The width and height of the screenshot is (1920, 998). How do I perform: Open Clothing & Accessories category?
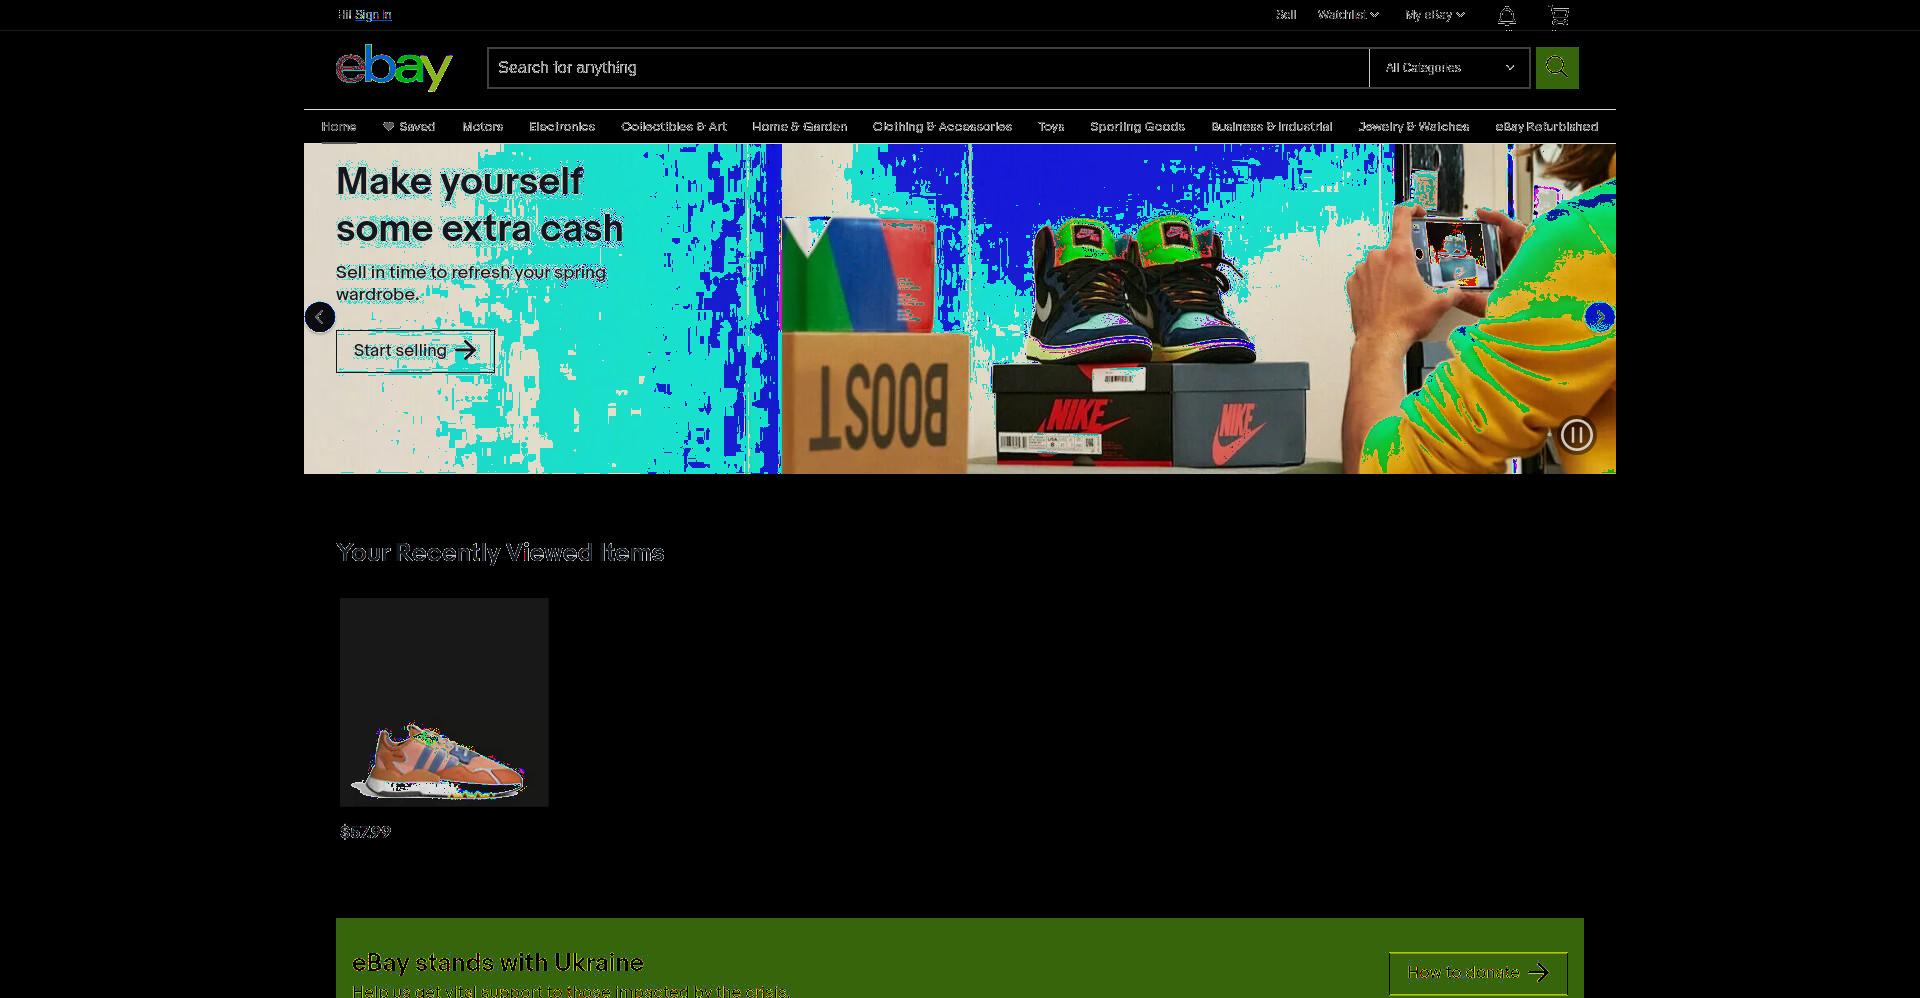(x=942, y=127)
